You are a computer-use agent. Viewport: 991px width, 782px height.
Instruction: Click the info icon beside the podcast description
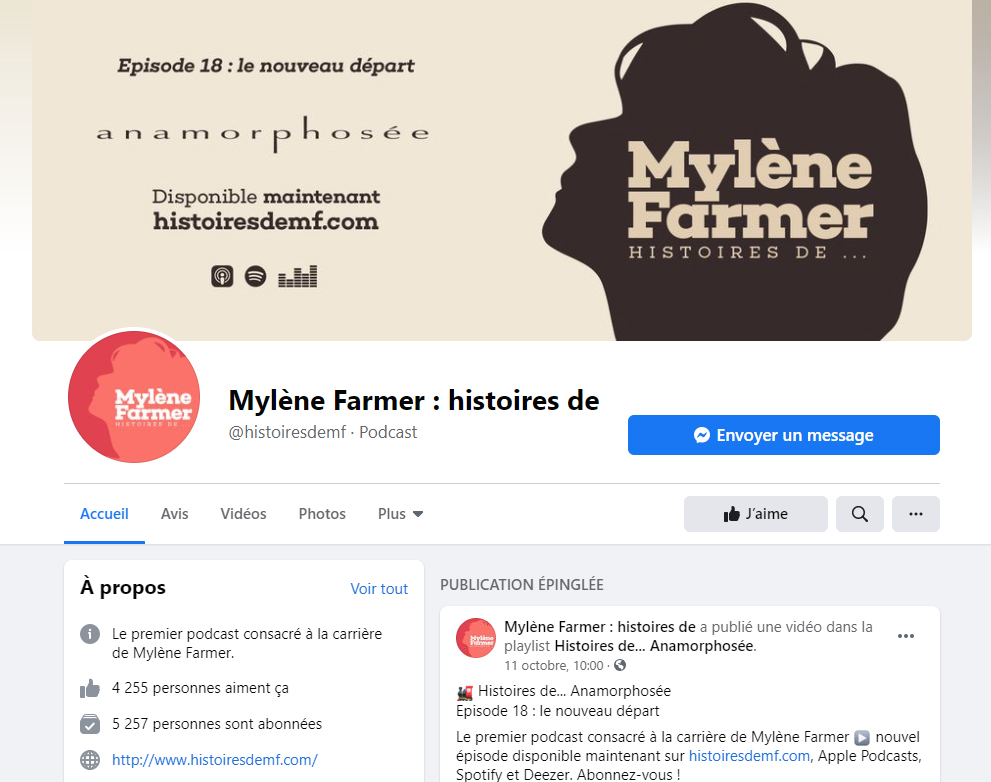[x=90, y=633]
